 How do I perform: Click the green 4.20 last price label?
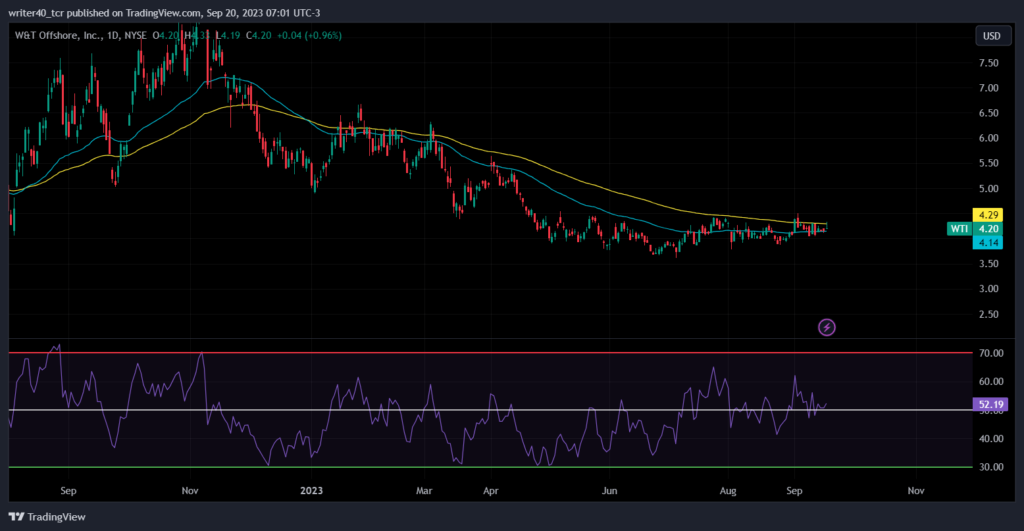coord(988,229)
